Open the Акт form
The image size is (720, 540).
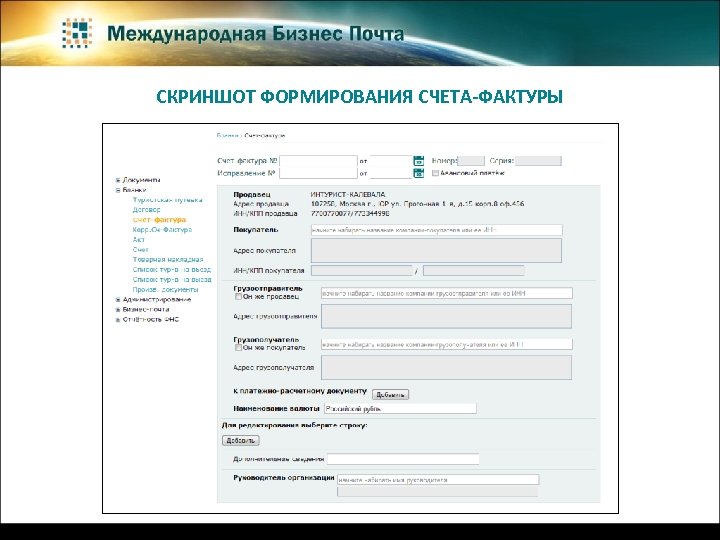click(x=139, y=240)
